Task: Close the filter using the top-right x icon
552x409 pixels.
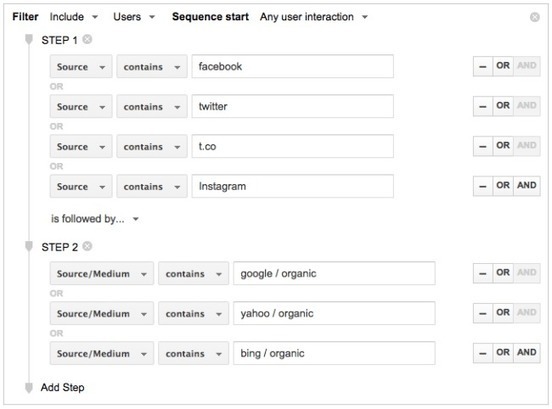Action: (534, 17)
